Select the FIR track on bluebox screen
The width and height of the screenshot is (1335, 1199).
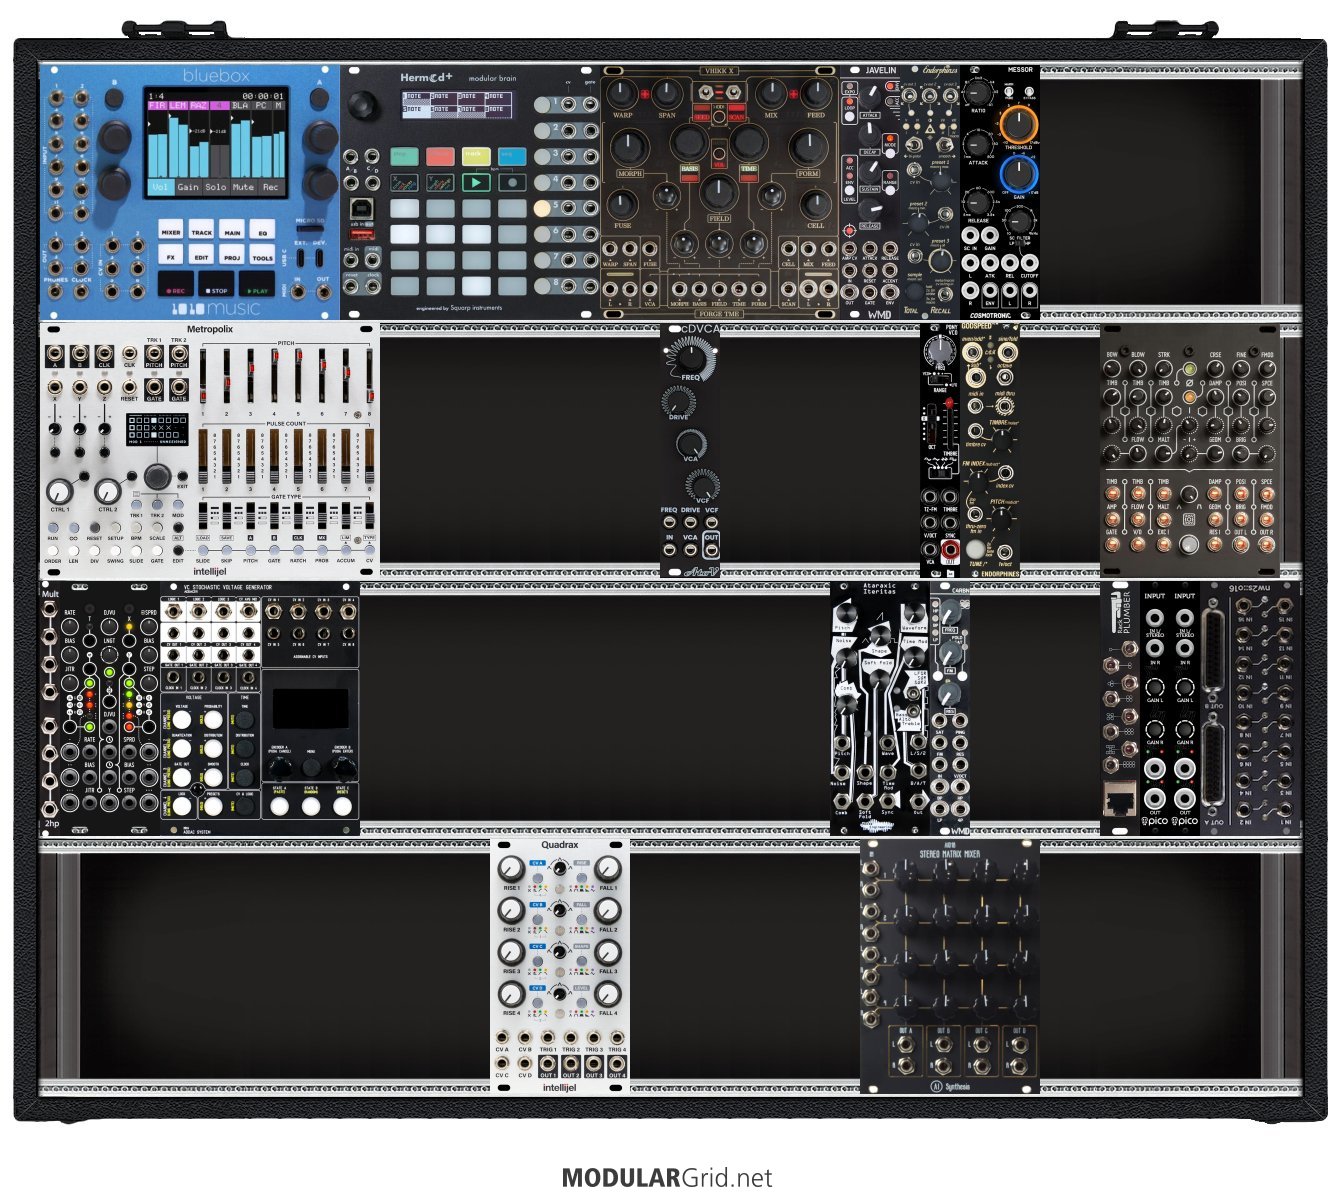(157, 105)
